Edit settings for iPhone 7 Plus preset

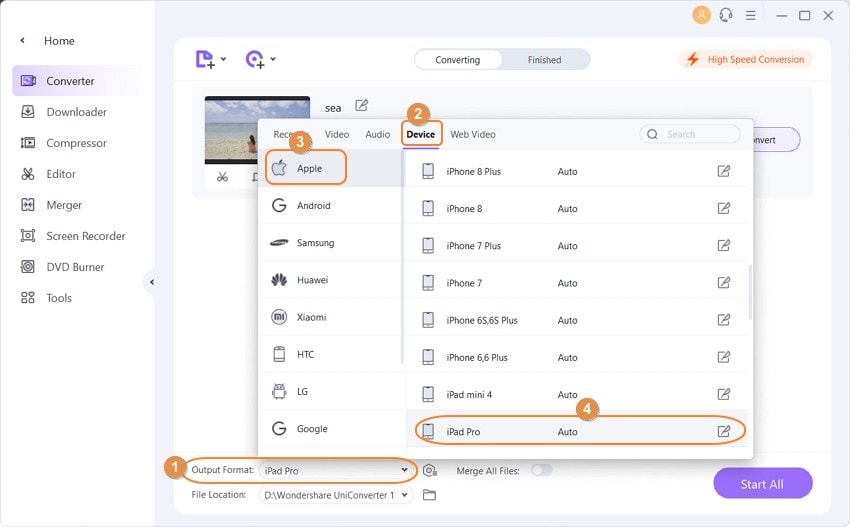pos(724,246)
